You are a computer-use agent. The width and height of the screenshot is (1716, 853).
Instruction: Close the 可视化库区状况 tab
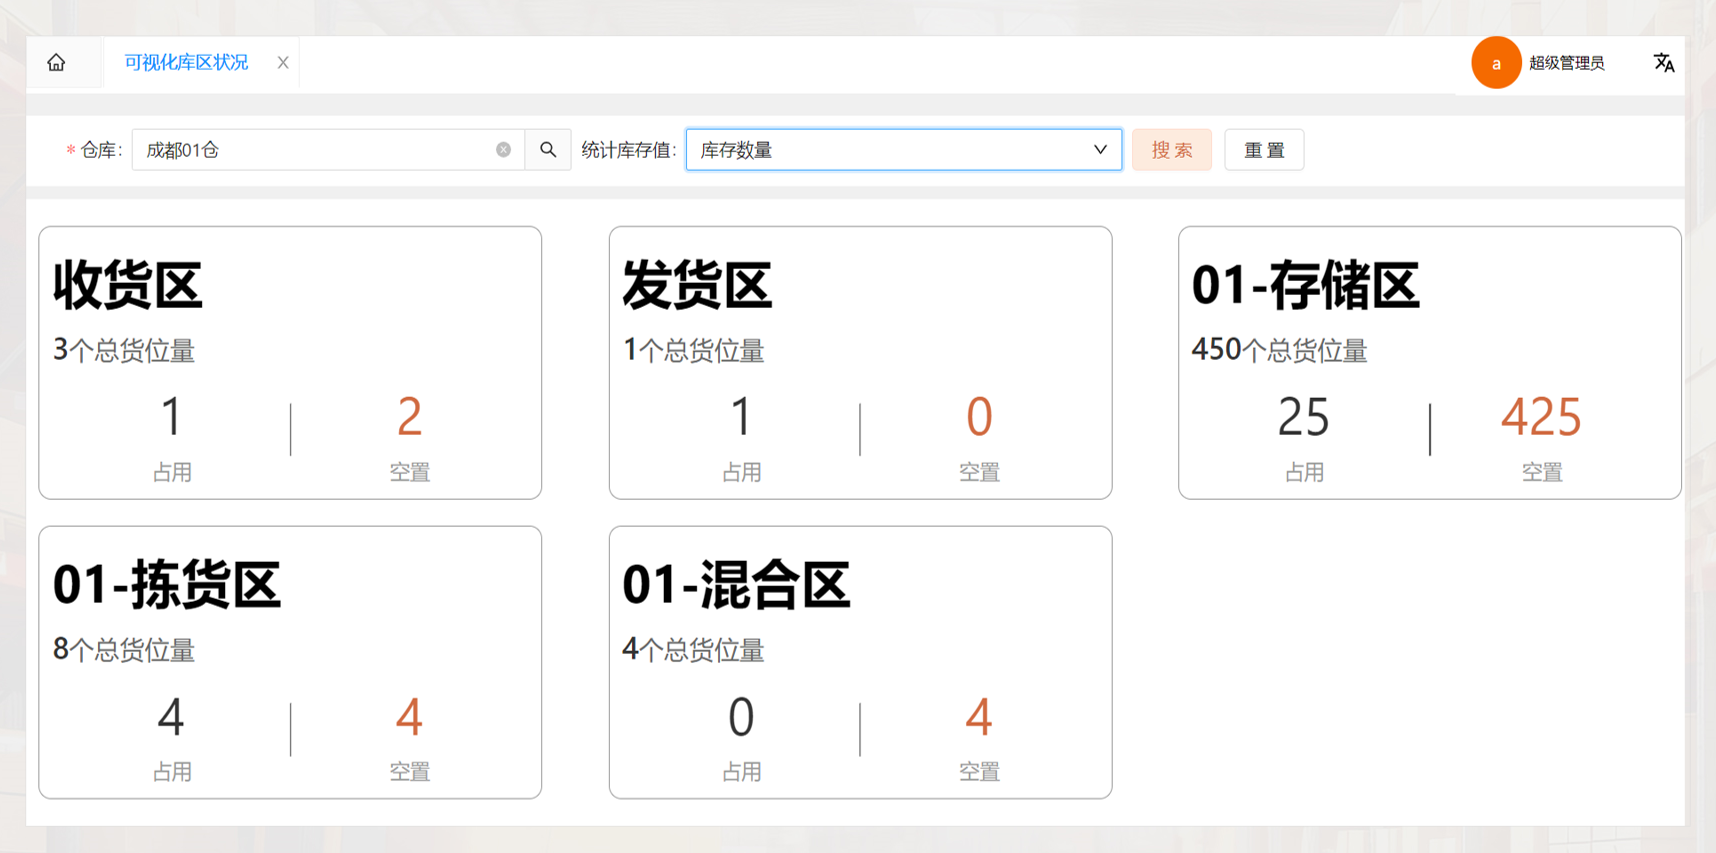[x=283, y=63]
